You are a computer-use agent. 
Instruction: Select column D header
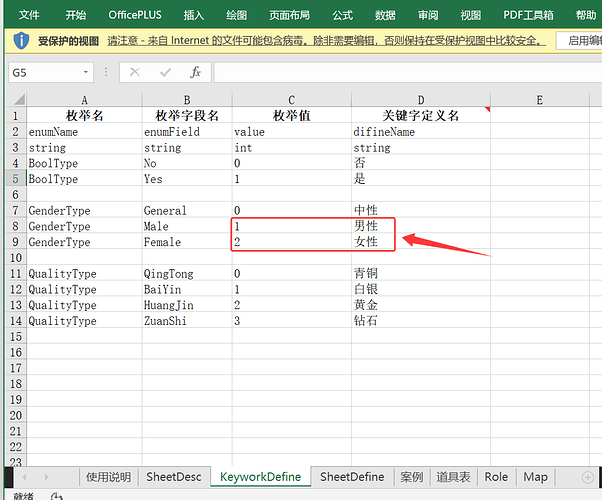pos(421,100)
